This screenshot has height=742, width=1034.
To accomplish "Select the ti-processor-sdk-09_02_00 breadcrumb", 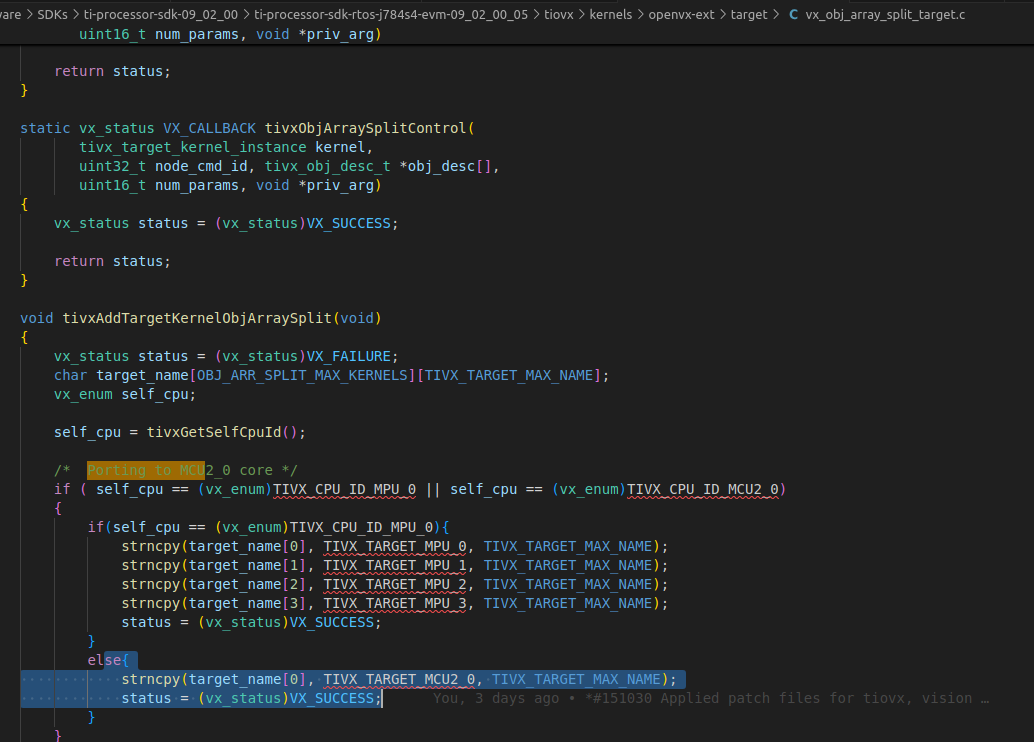I will coord(161,15).
